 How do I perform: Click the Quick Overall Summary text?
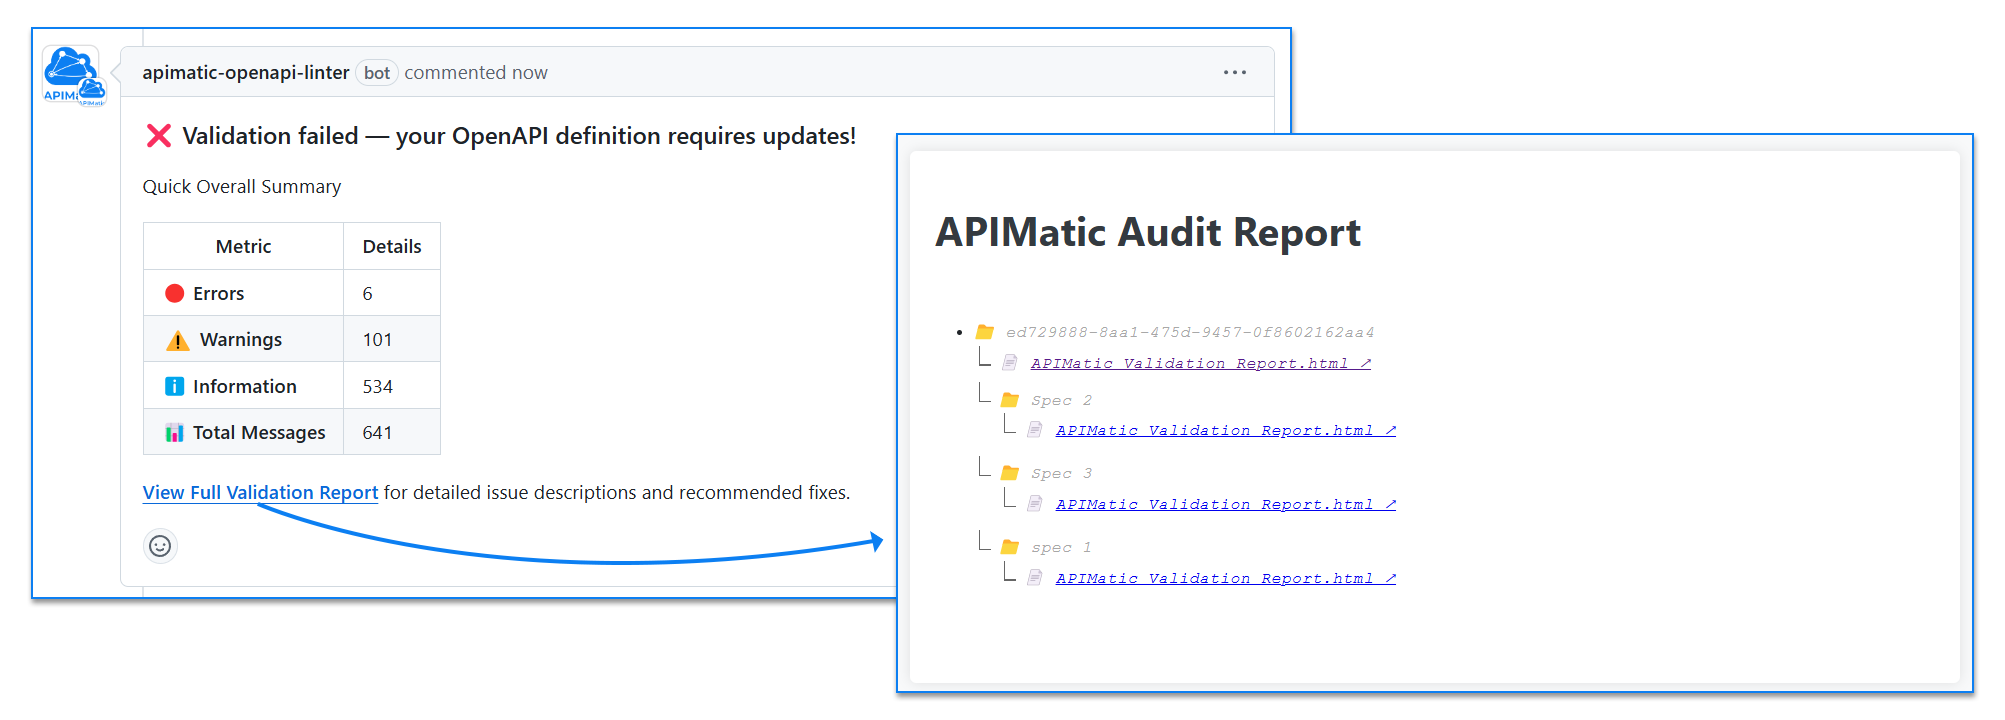pos(241,186)
